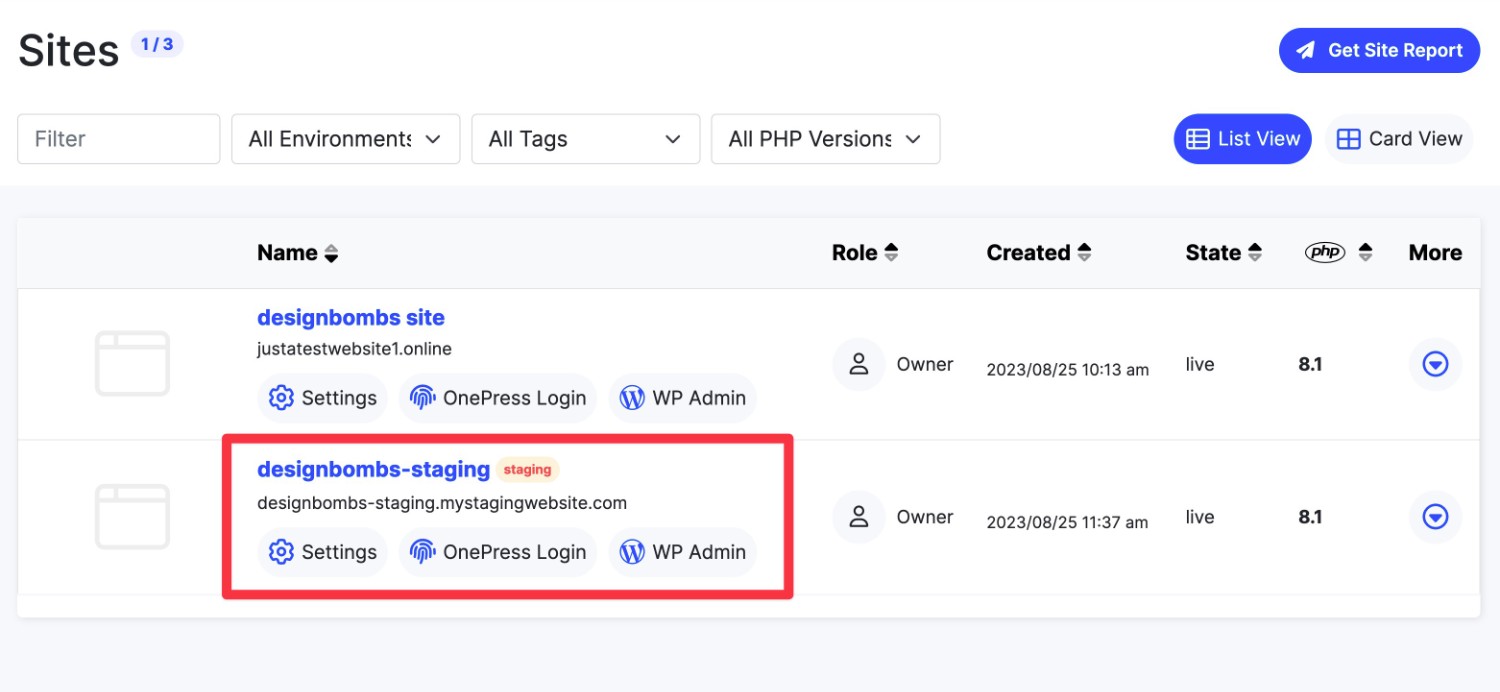Viewport: 1500px width, 692px height.
Task: Click the Owner user icon for designbombs-staging
Action: [x=859, y=517]
